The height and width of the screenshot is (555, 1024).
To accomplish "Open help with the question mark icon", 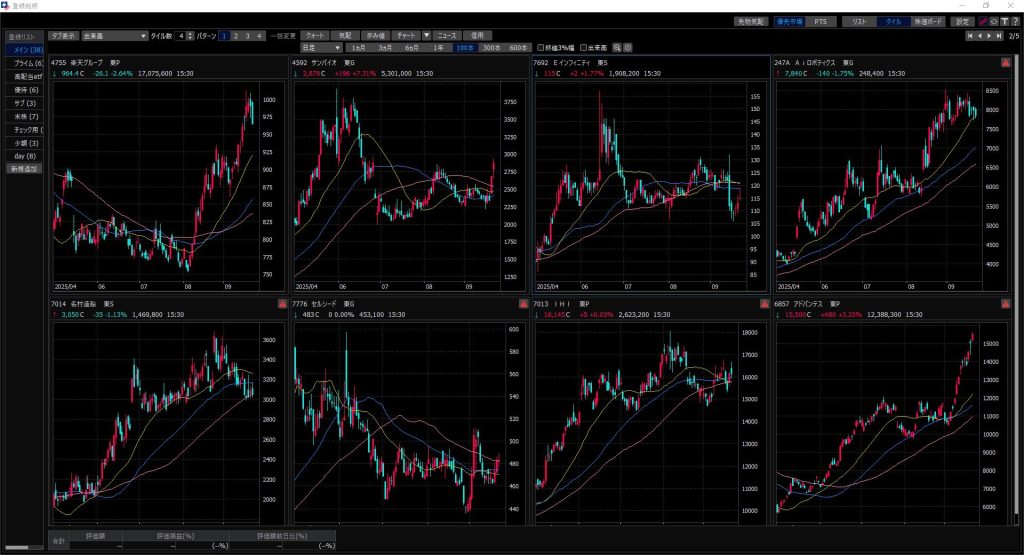I will 1015,21.
